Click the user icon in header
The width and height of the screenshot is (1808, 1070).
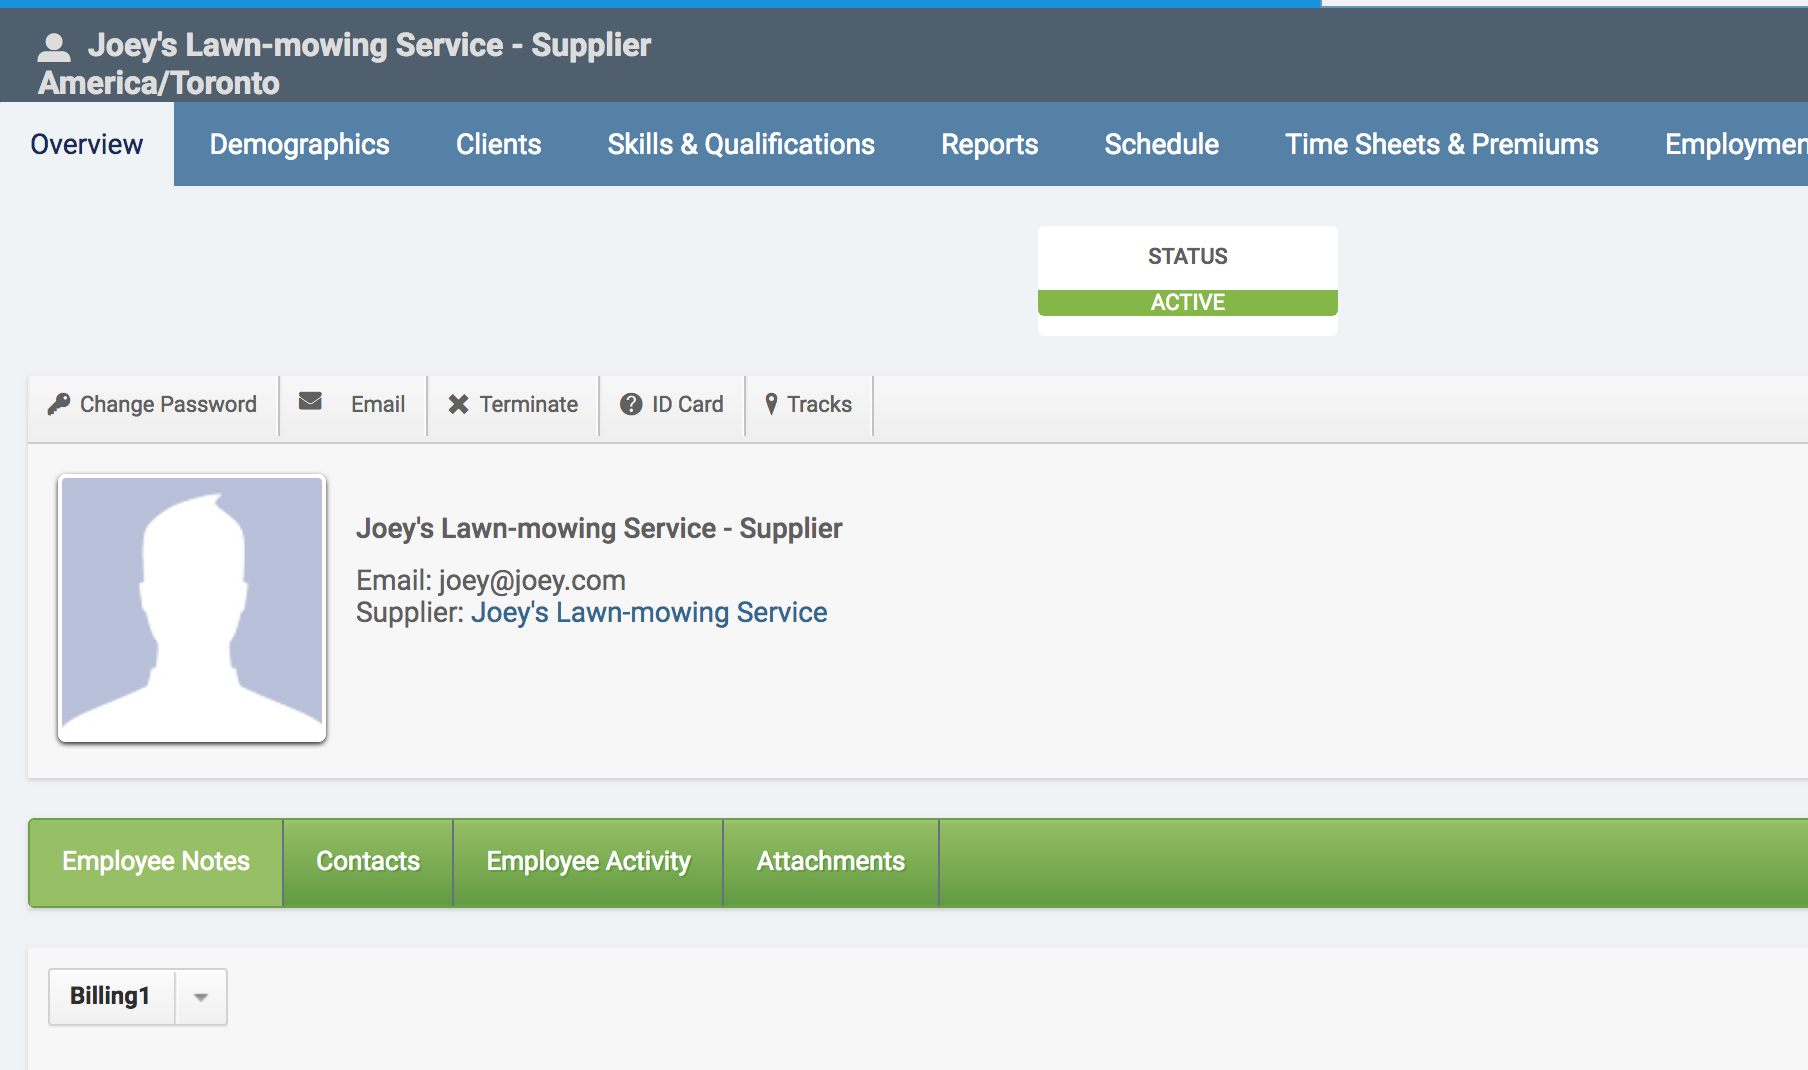tap(54, 47)
